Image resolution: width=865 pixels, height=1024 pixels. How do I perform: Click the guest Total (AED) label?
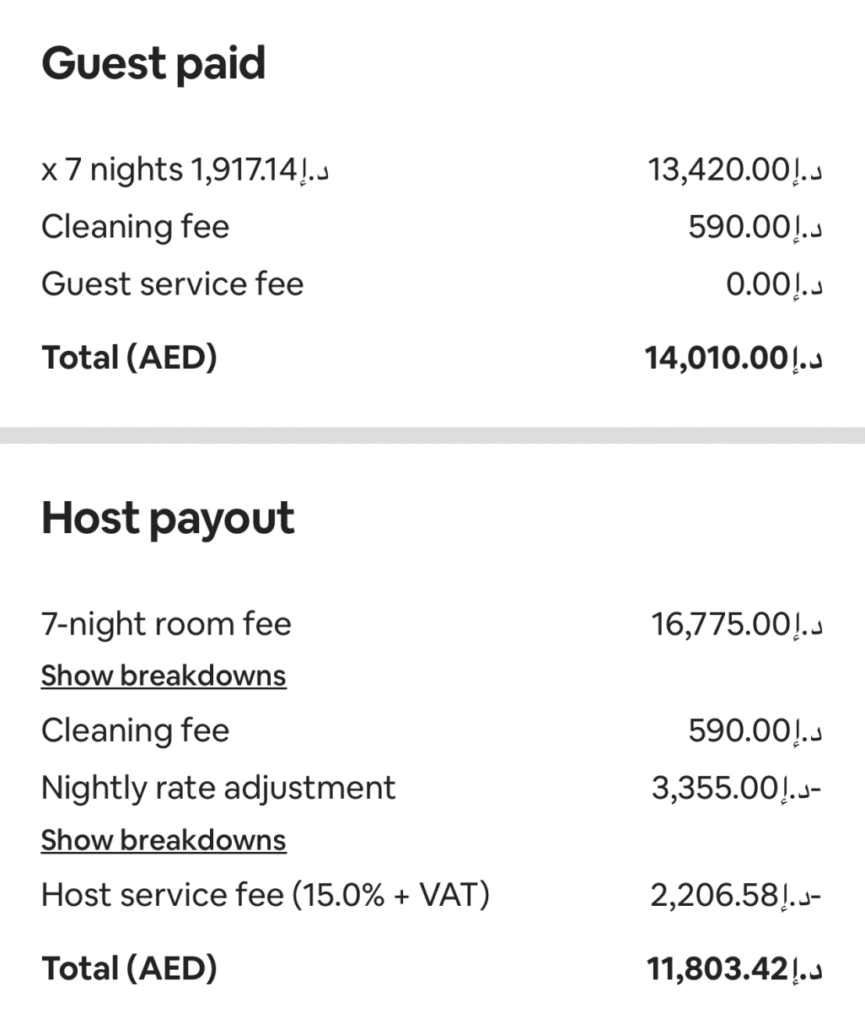point(129,357)
